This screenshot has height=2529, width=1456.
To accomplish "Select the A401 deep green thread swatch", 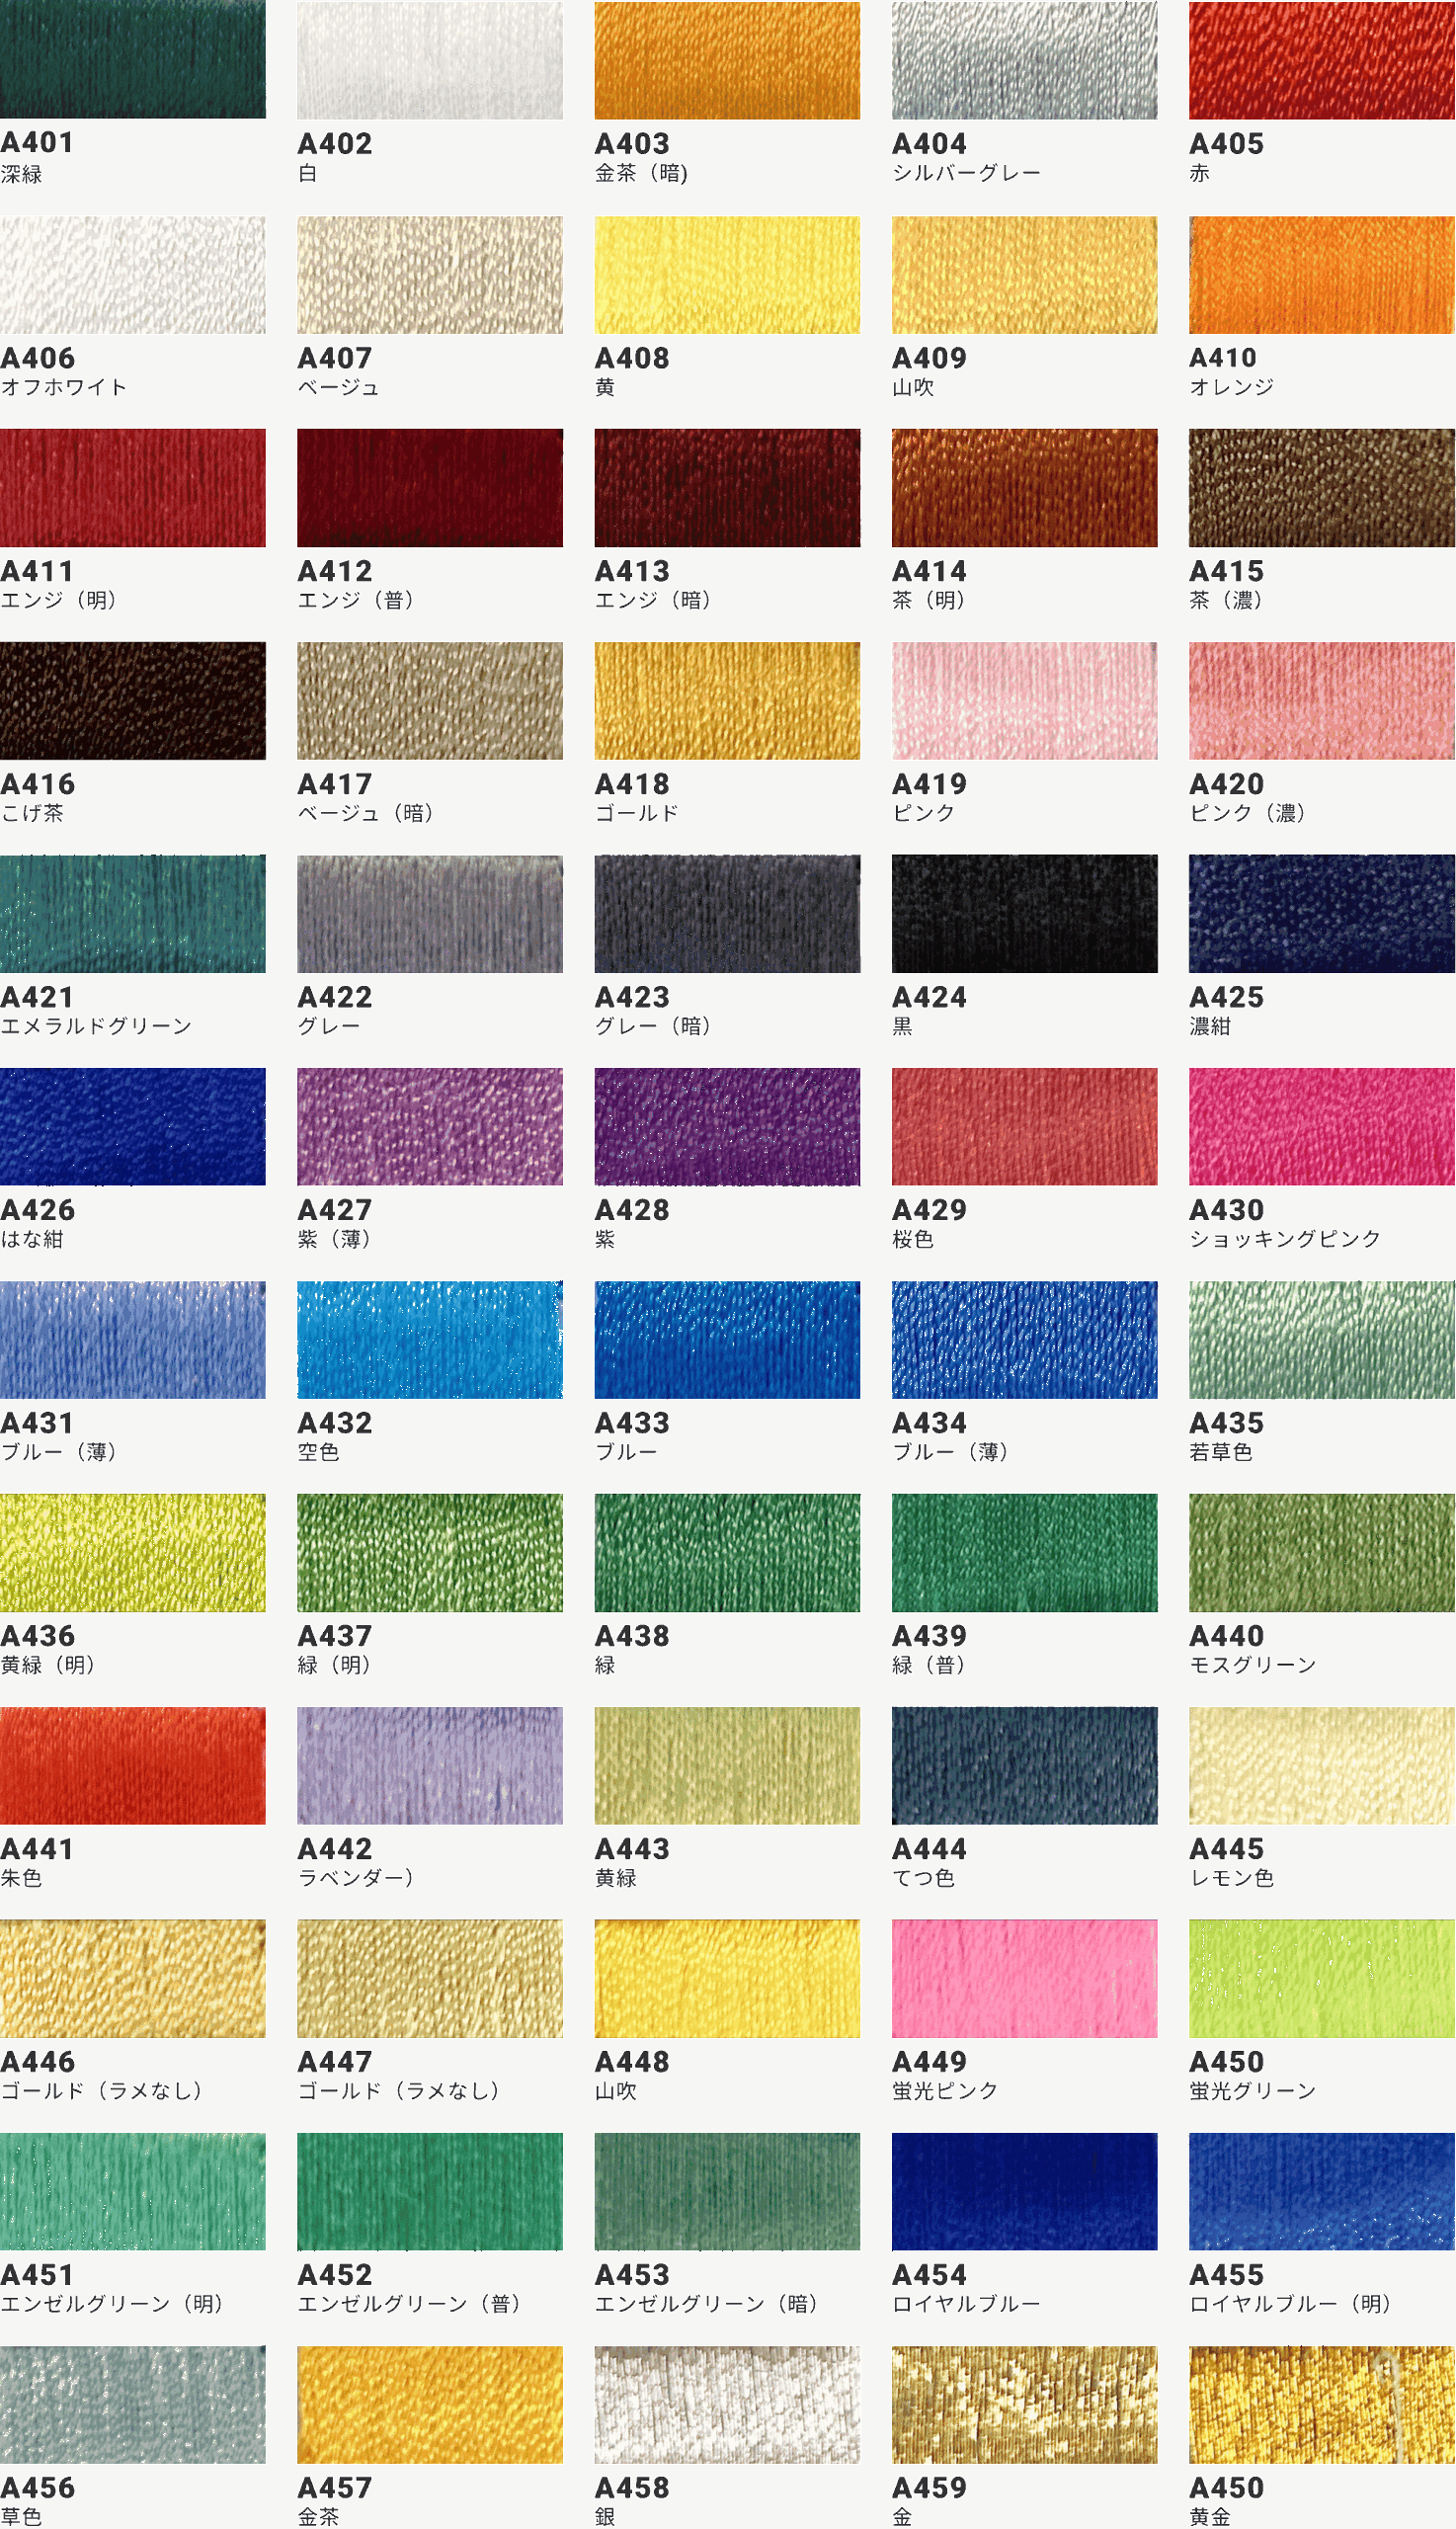I will (x=133, y=60).
